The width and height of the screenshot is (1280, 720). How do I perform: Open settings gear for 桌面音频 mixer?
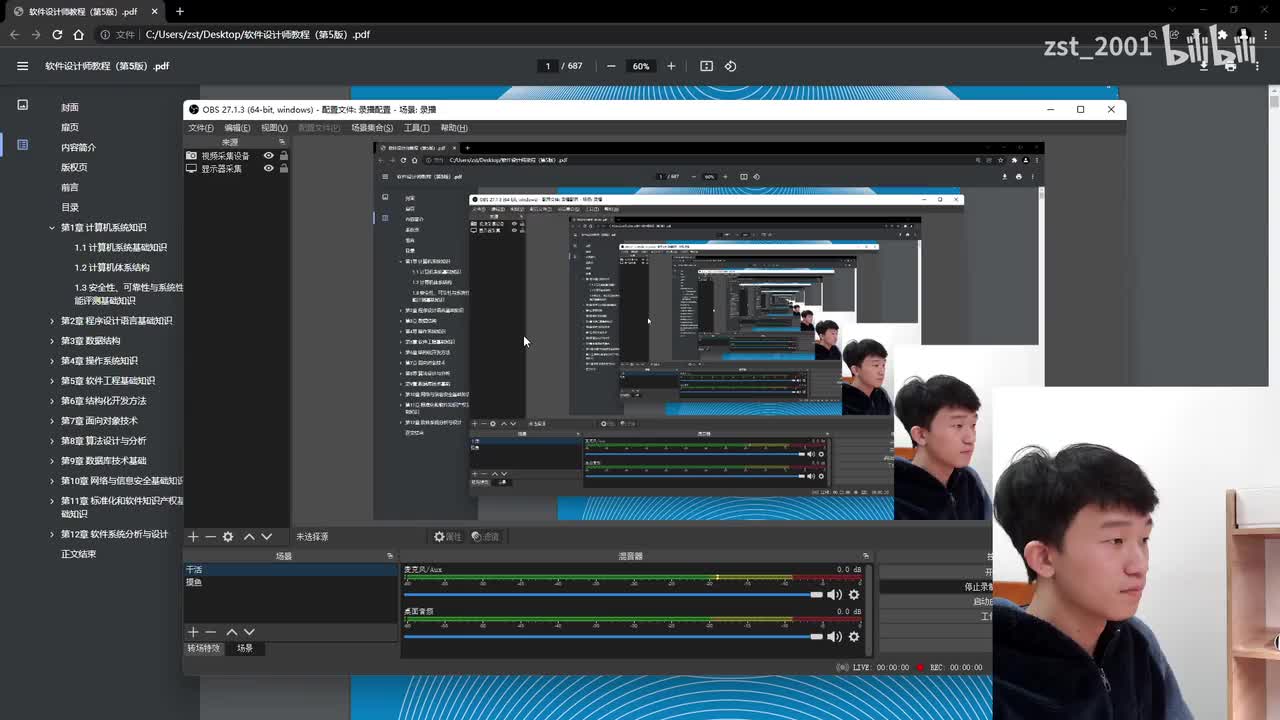pos(854,637)
